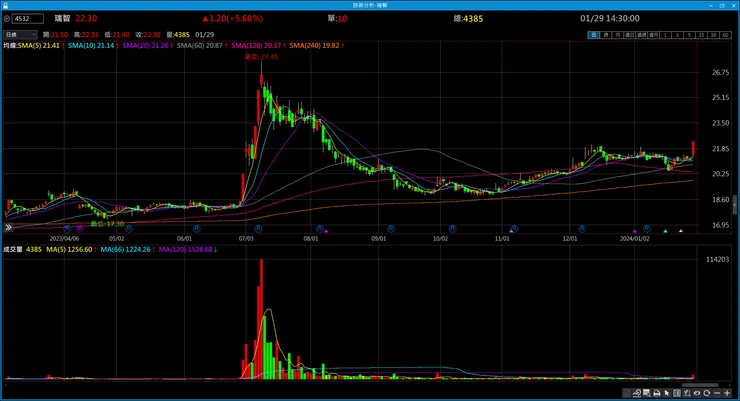740x401 pixels.
Task: Open the indicator settings wrench icon
Action: [687, 393]
